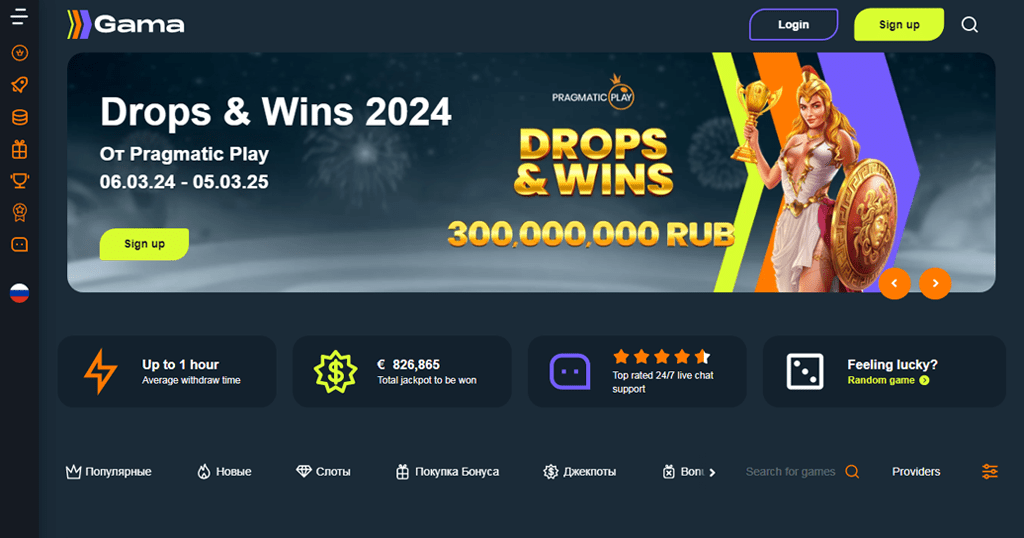The width and height of the screenshot is (1024, 538).
Task: Open the gift box sidebar icon
Action: click(20, 150)
